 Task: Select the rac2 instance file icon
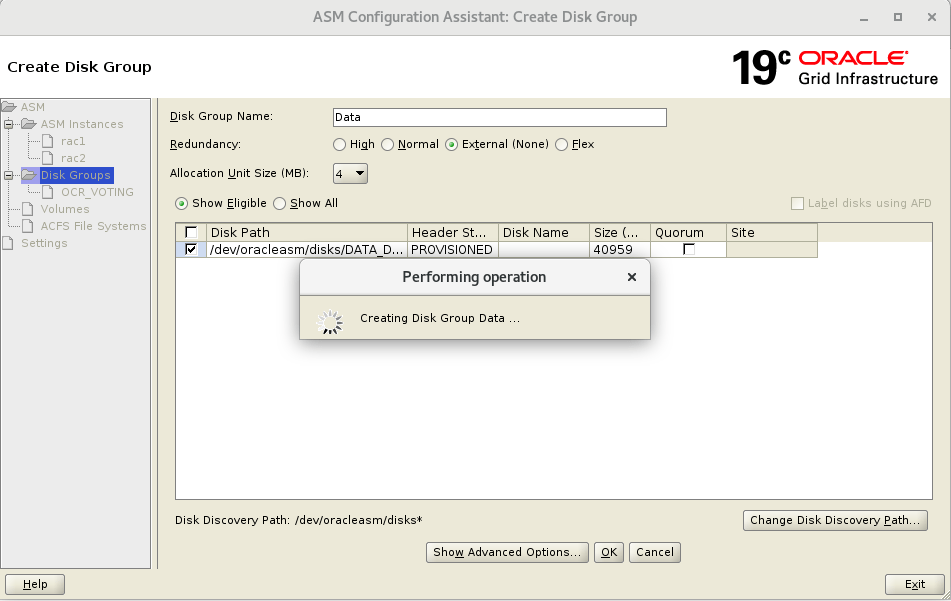coord(48,158)
